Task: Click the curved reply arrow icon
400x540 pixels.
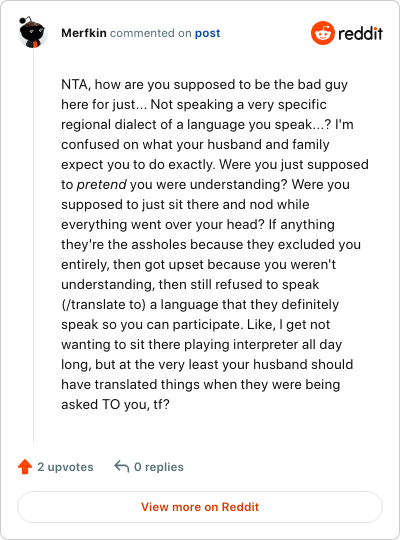Action: pos(122,466)
